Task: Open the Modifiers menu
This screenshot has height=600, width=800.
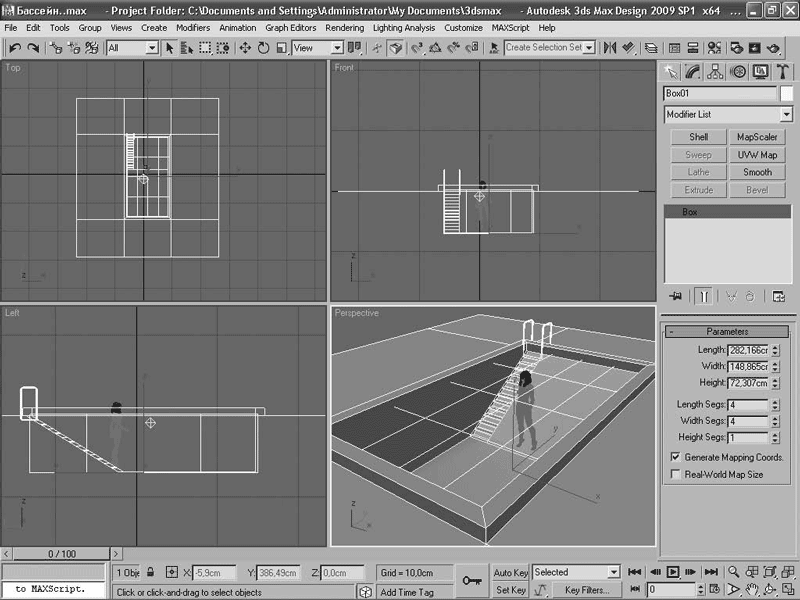Action: tap(193, 28)
